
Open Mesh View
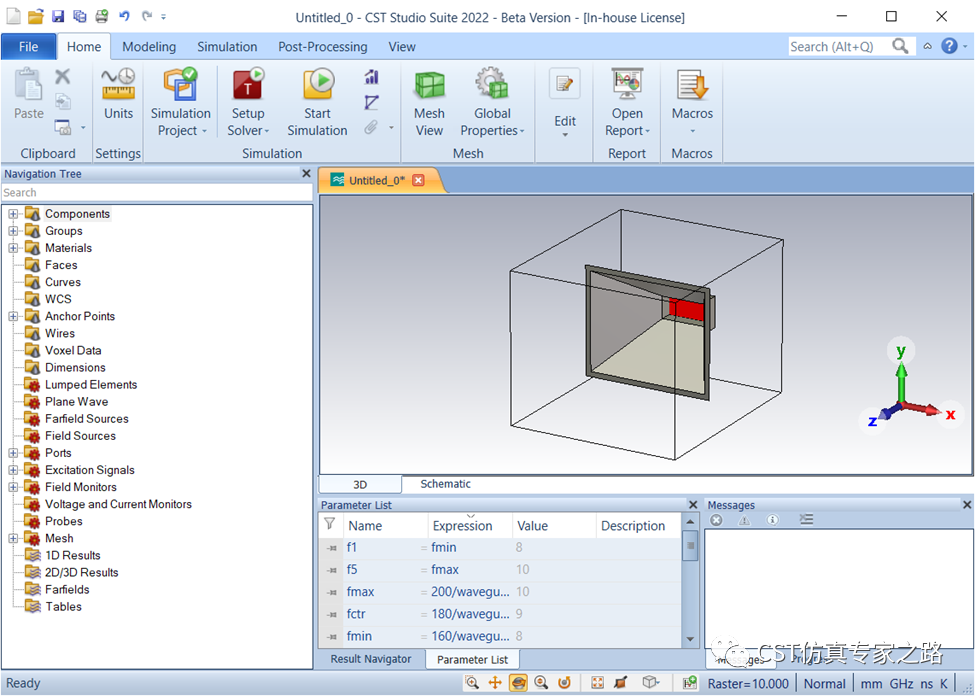click(x=429, y=102)
